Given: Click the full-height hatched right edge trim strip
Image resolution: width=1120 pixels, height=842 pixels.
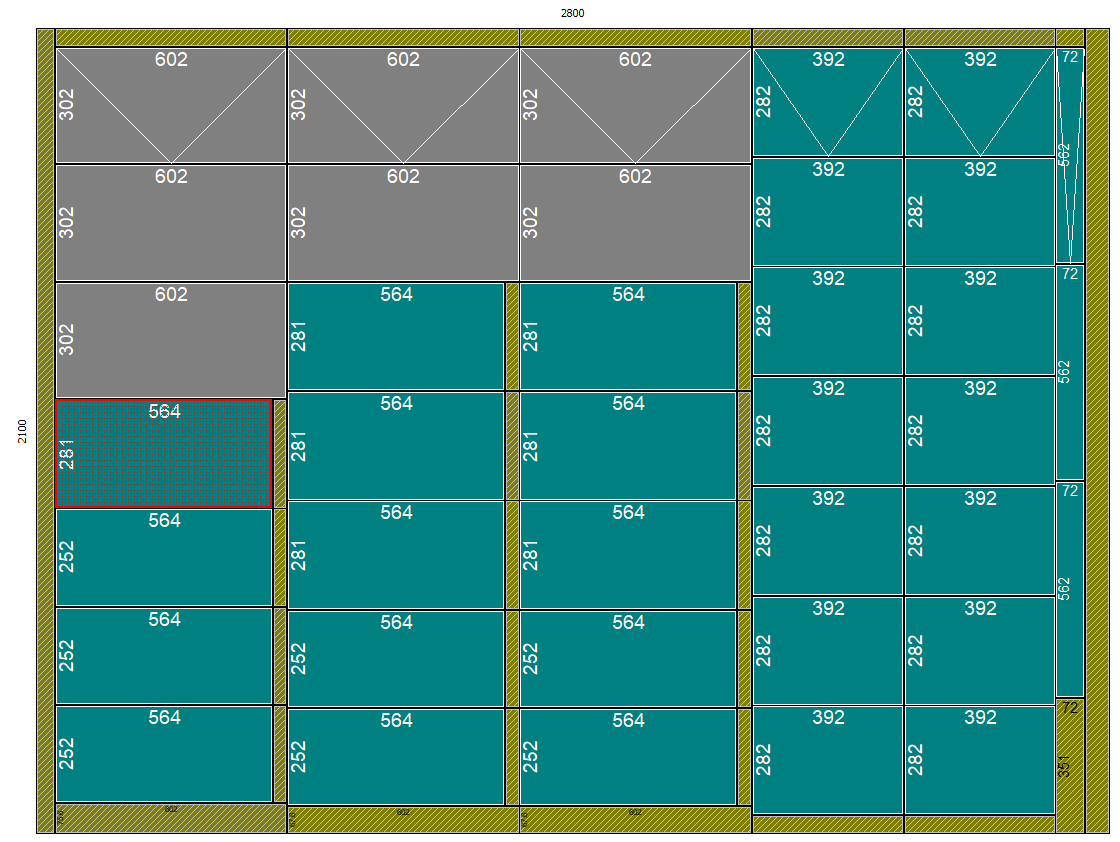Looking at the screenshot, I should (x=1097, y=431).
